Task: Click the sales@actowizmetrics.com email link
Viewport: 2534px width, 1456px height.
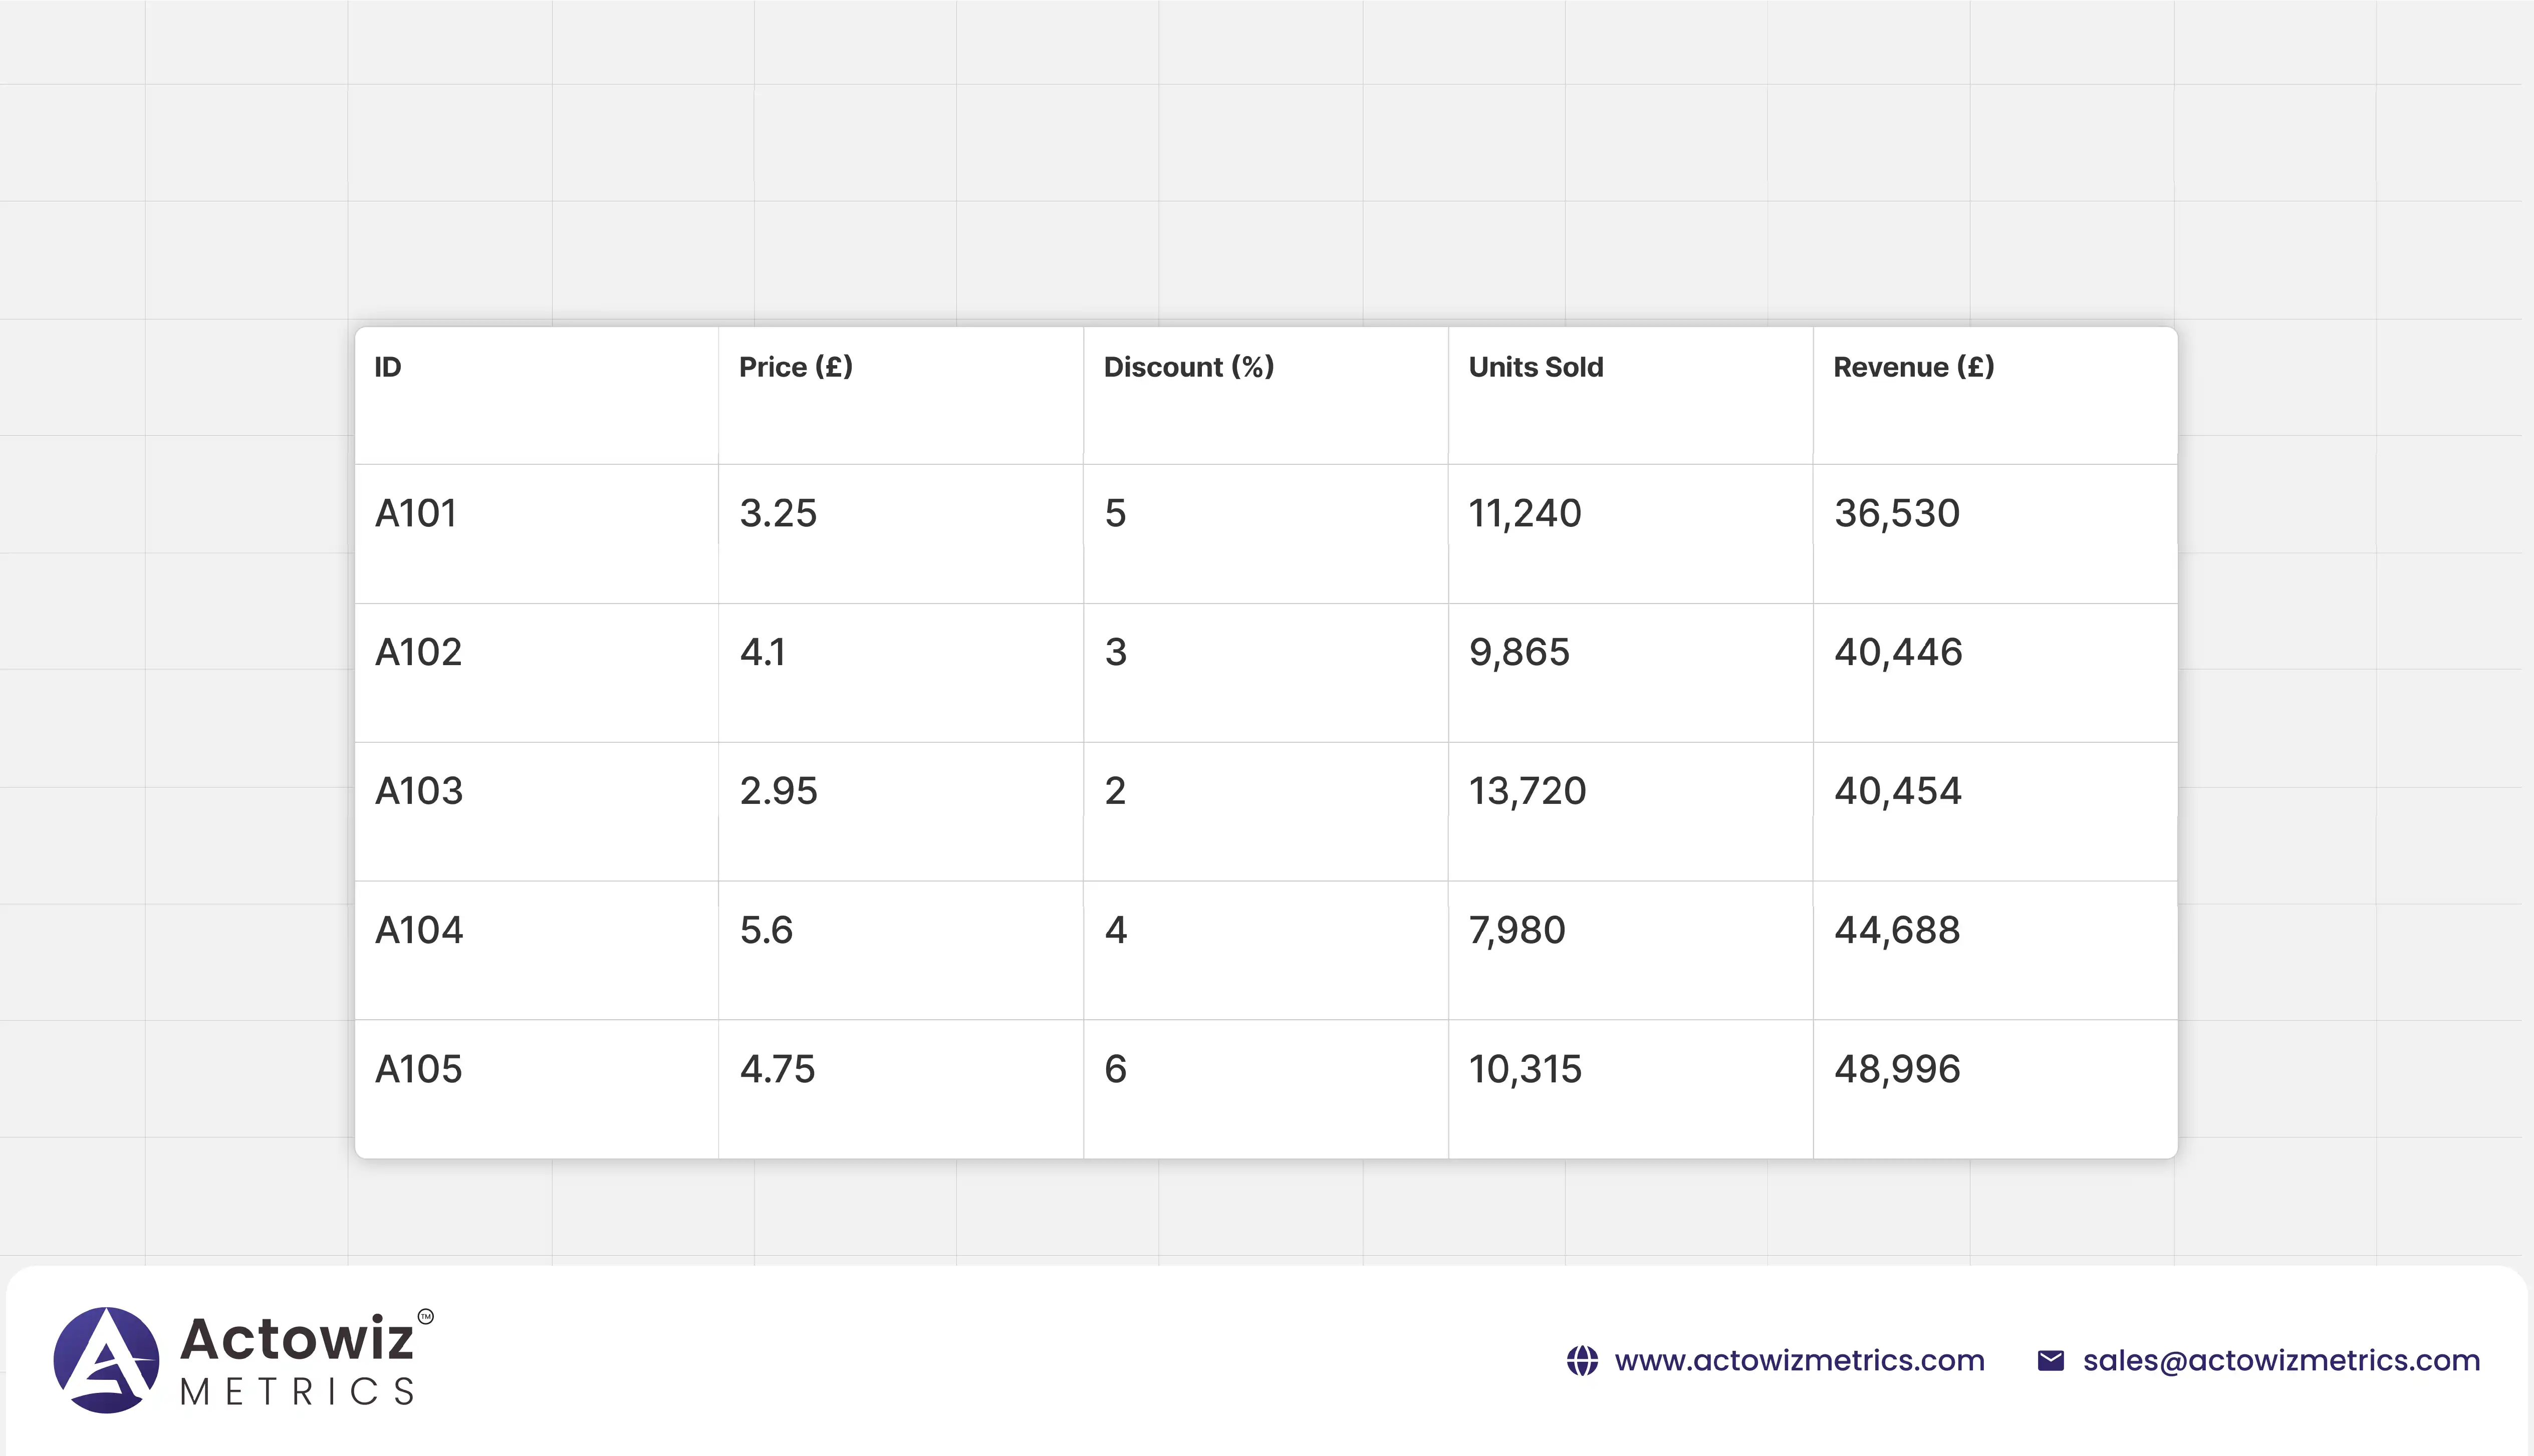Action: pyautogui.click(x=2281, y=1360)
